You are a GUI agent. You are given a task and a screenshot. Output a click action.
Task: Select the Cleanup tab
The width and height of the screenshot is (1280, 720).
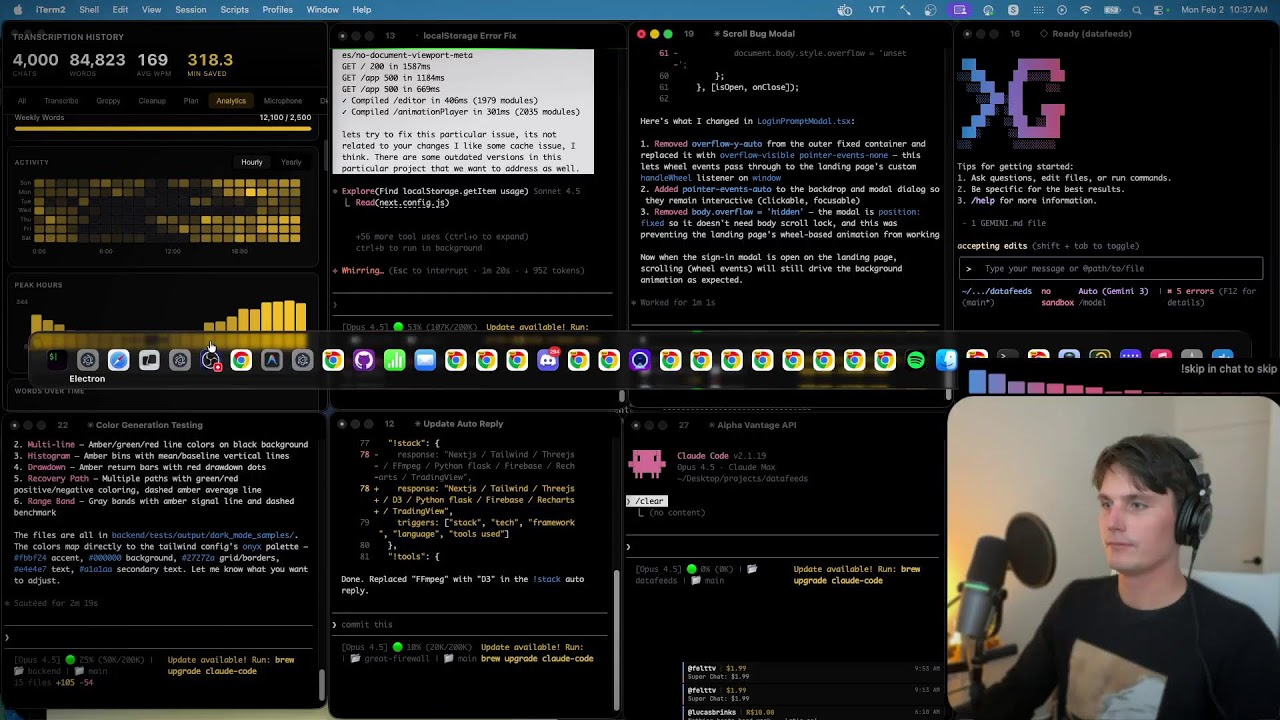click(152, 101)
